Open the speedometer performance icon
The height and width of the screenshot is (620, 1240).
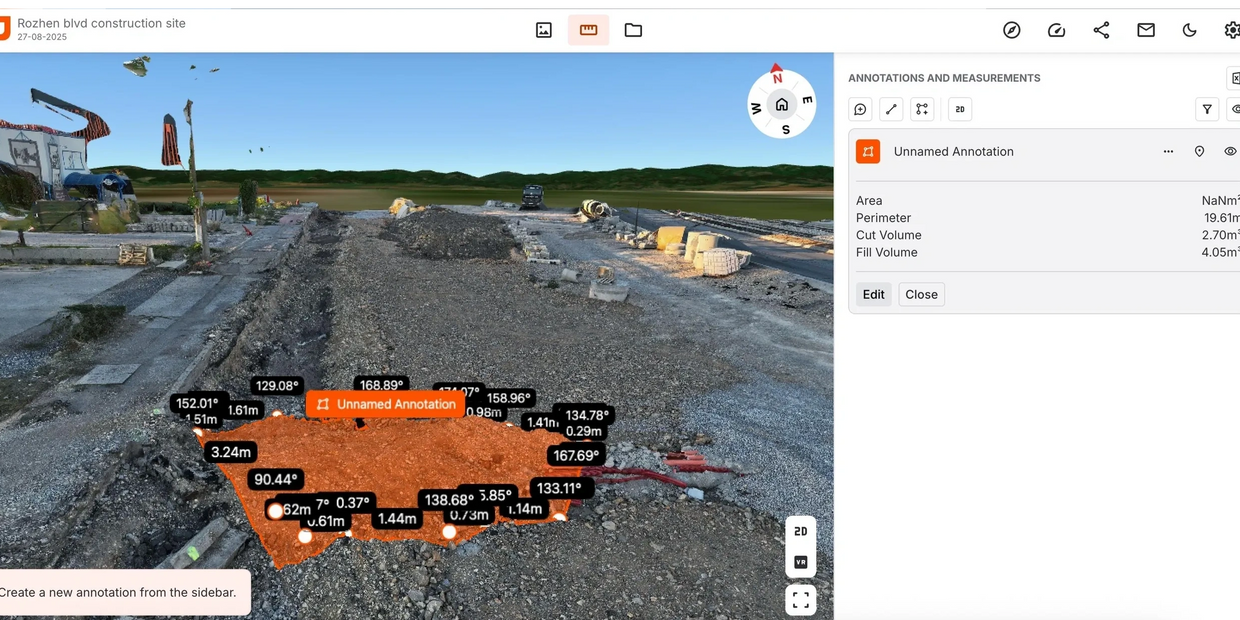(x=1056, y=30)
